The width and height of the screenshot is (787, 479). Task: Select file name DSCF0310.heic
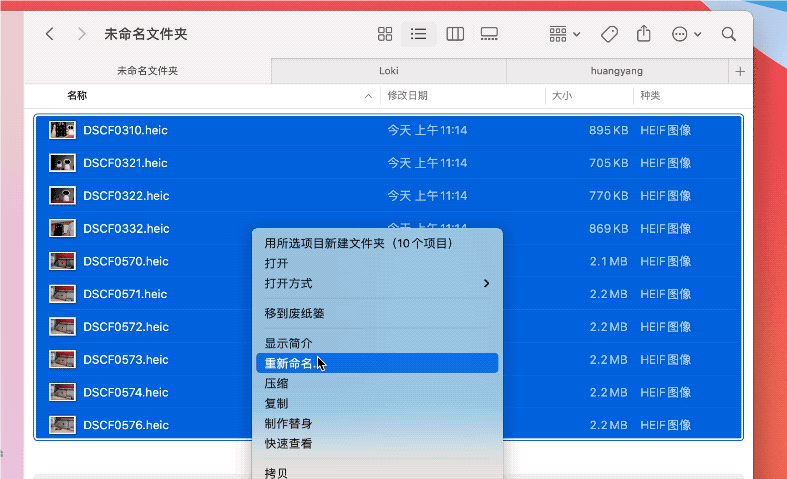coord(125,131)
